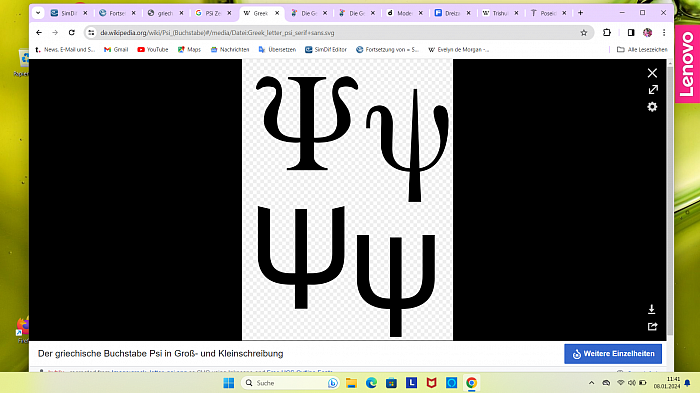Open the image in fullscreen view
The height and width of the screenshot is (393, 700).
(653, 90)
